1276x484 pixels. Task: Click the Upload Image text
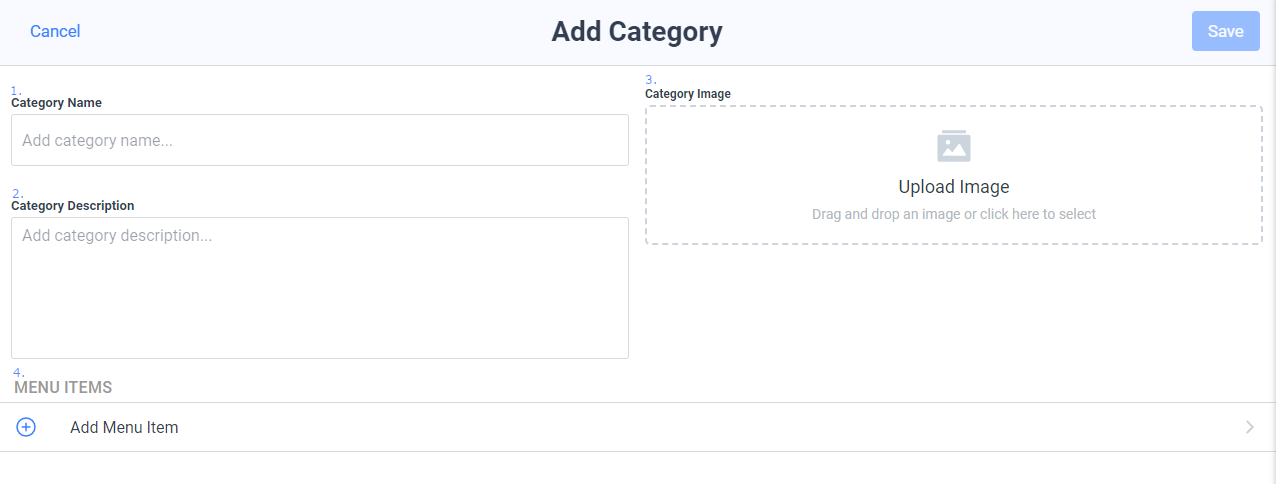point(954,187)
